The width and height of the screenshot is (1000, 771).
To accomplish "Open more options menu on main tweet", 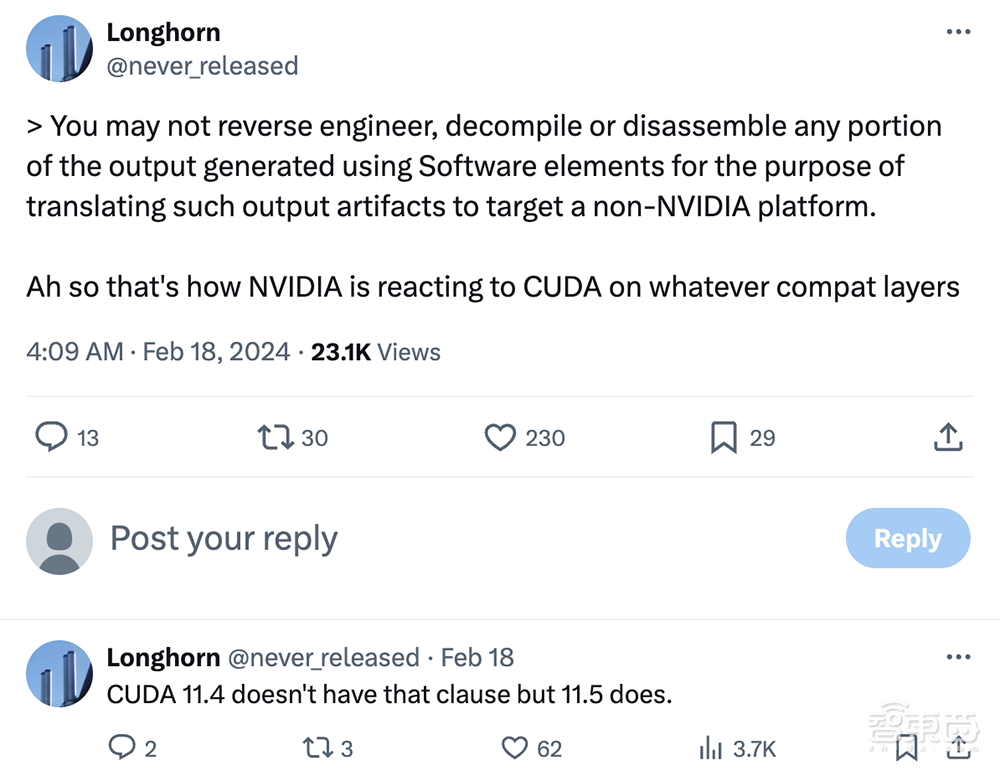I will click(958, 32).
